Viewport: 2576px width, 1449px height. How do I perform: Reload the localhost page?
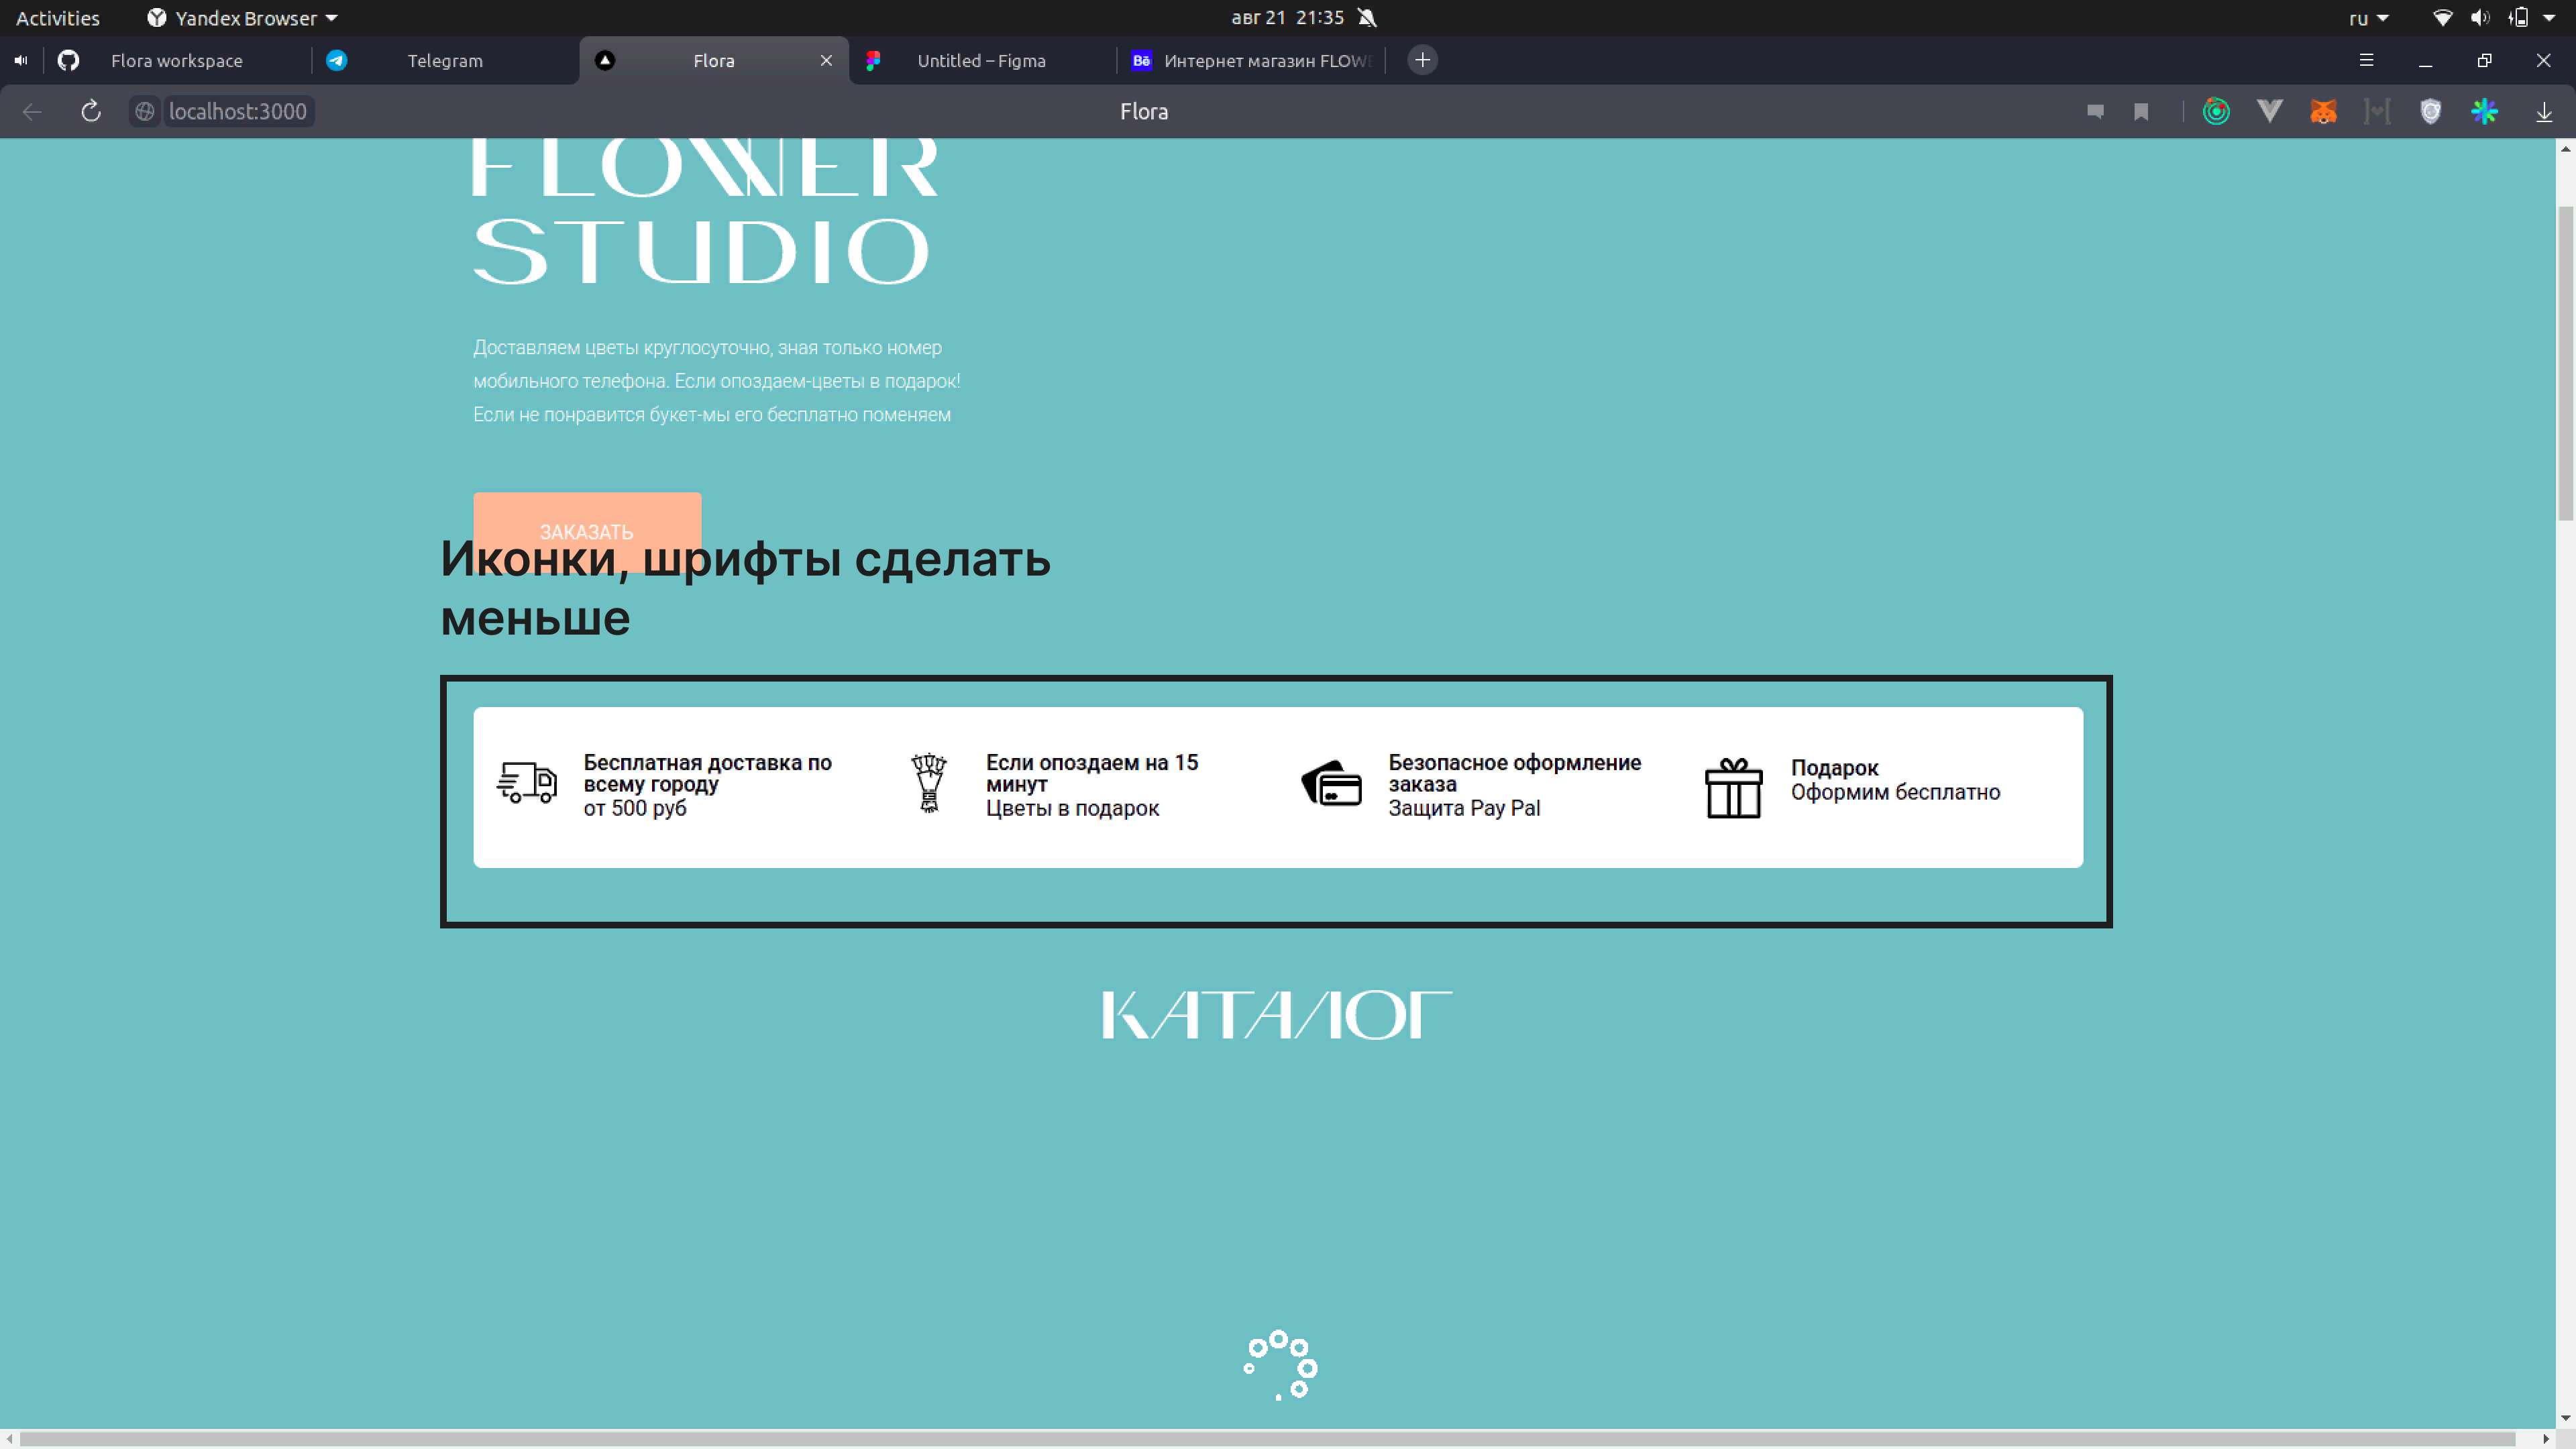point(91,111)
